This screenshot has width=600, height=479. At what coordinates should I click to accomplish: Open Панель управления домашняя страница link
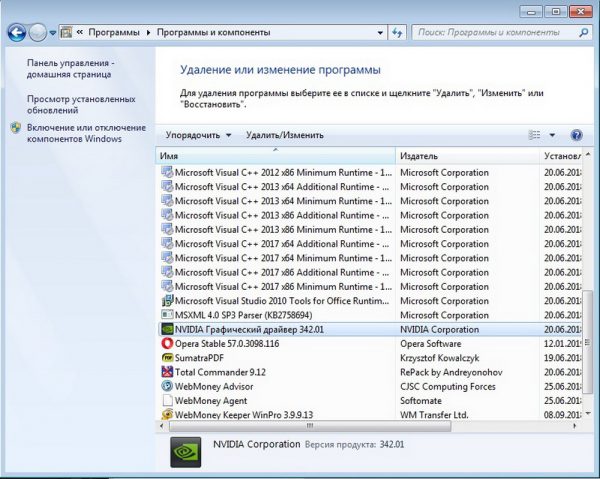pyautogui.click(x=70, y=69)
